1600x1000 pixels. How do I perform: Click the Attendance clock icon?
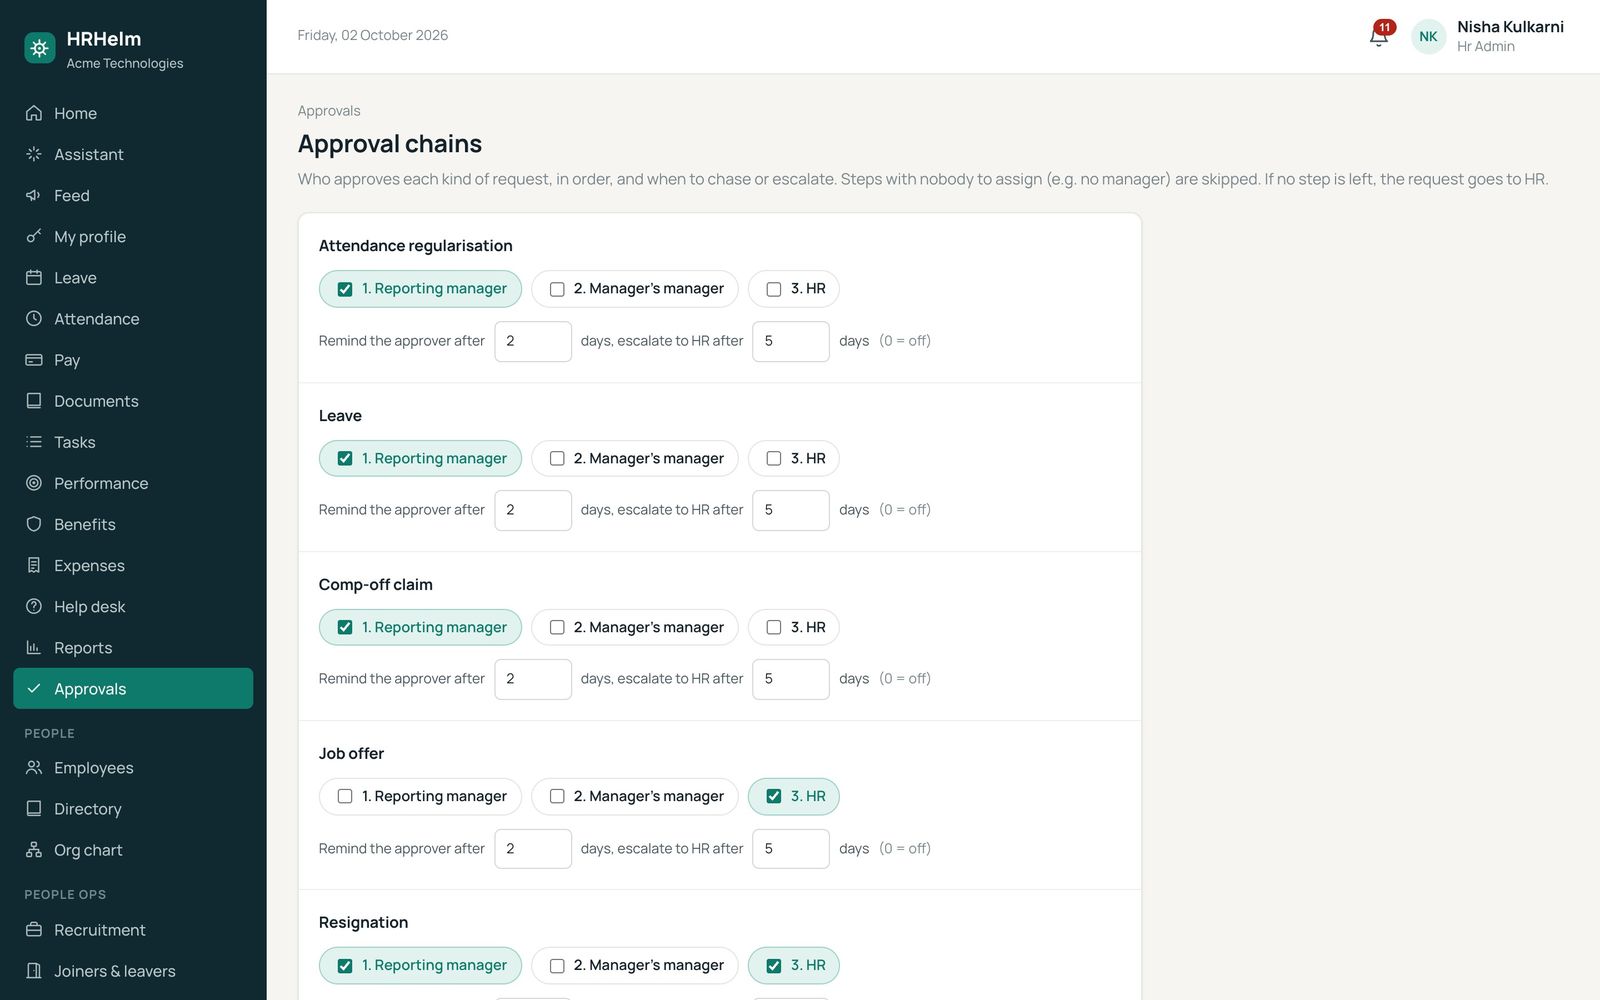point(34,318)
